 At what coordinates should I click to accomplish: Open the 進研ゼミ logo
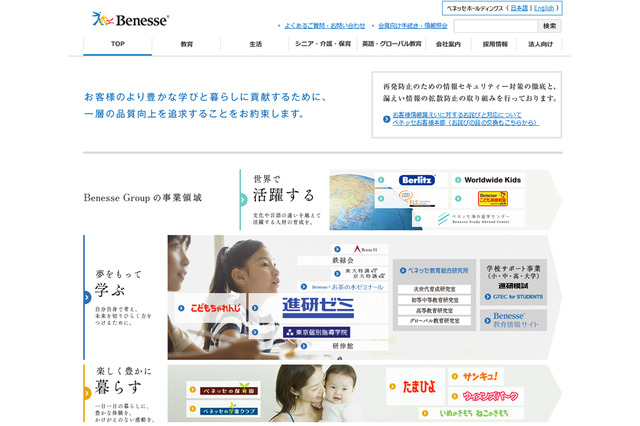[x=318, y=308]
